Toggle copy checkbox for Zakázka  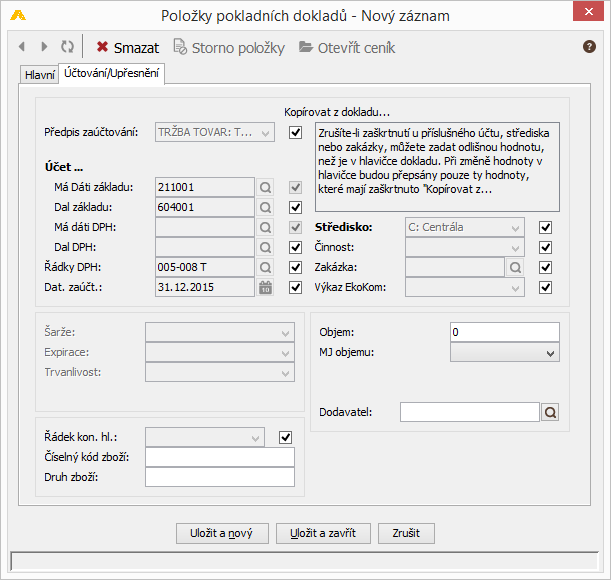click(546, 267)
